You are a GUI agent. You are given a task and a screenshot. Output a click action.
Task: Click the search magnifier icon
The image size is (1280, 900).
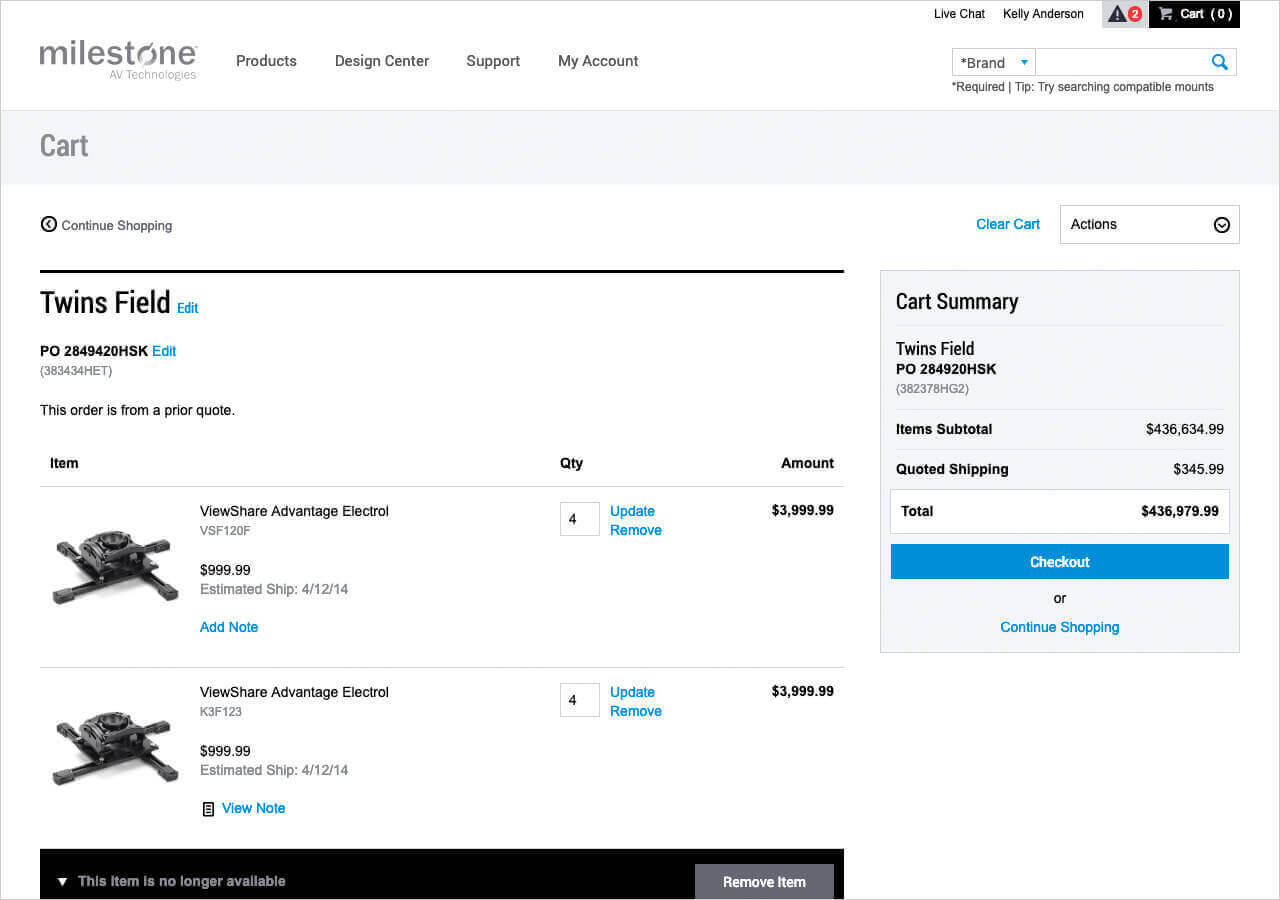(1219, 62)
